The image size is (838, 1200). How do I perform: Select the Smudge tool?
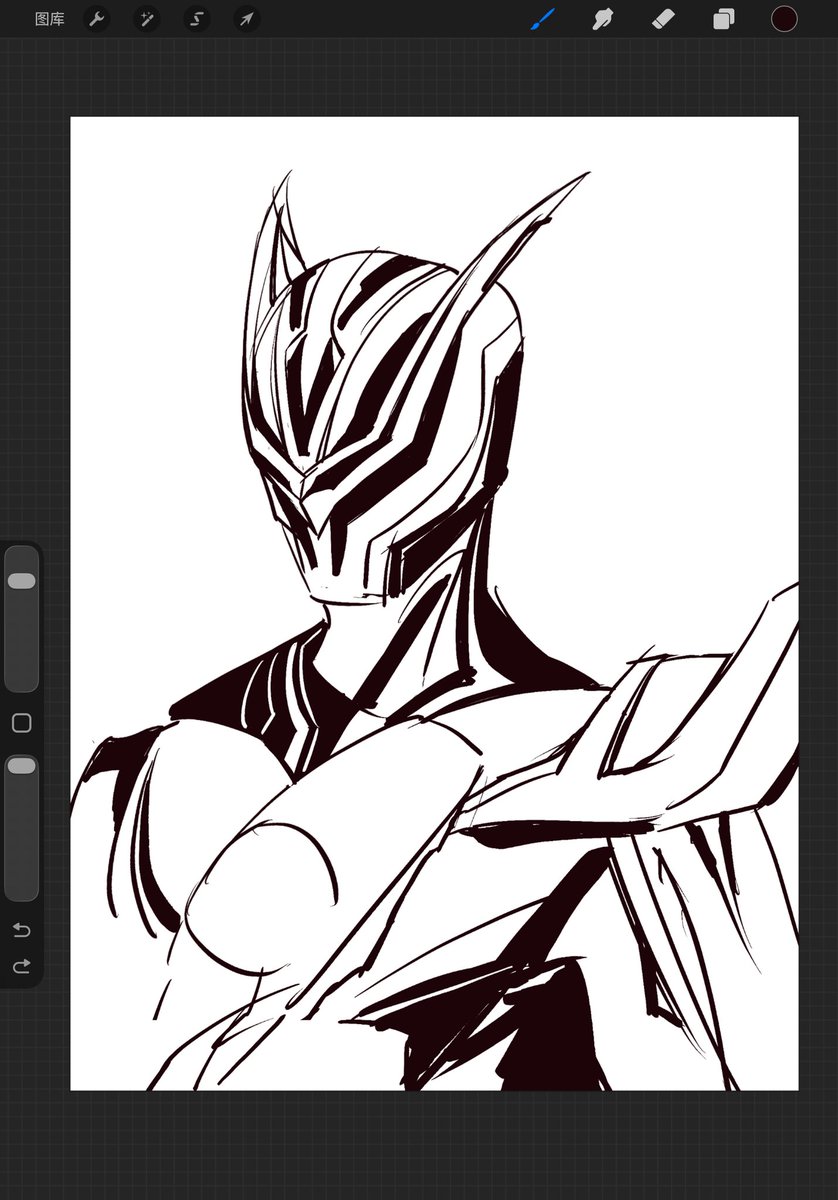click(602, 19)
